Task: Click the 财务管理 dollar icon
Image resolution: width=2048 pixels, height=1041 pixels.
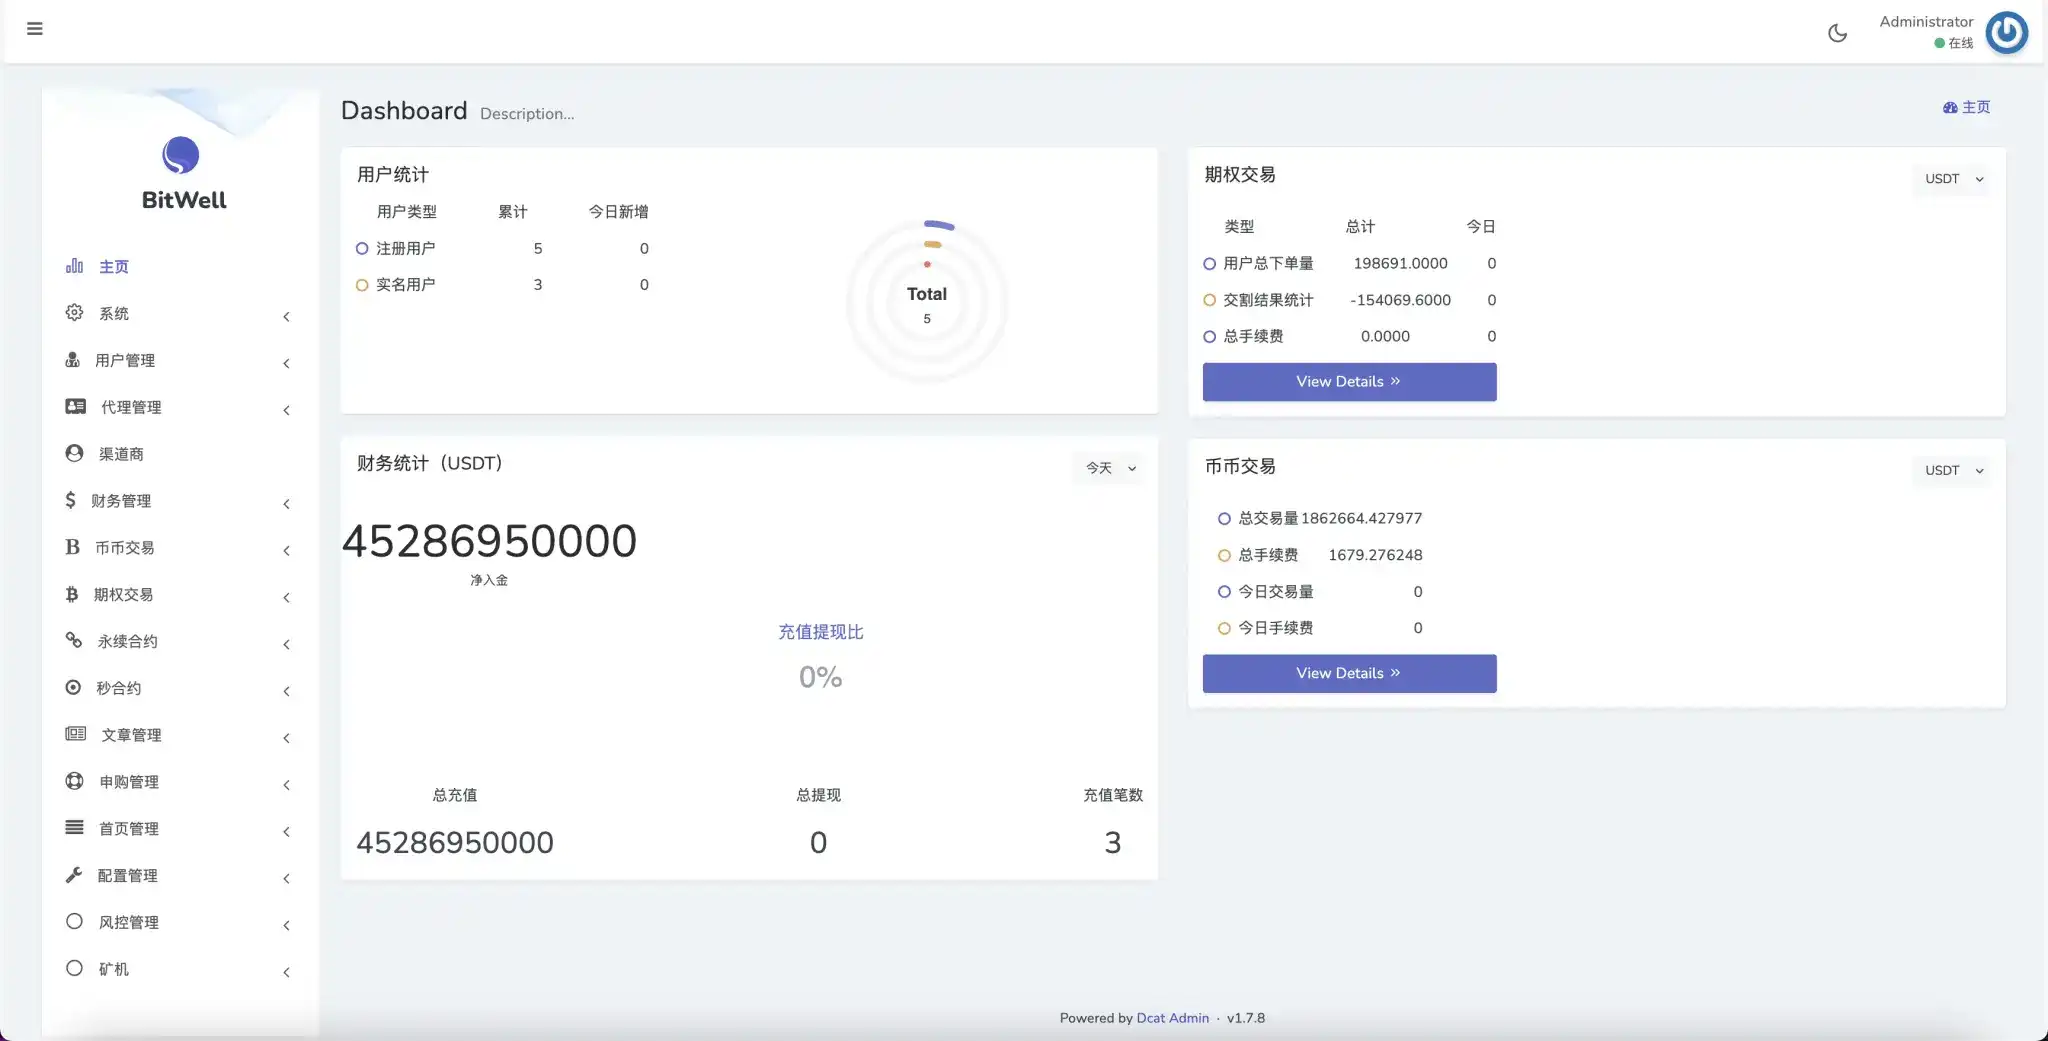Action: pos(70,500)
